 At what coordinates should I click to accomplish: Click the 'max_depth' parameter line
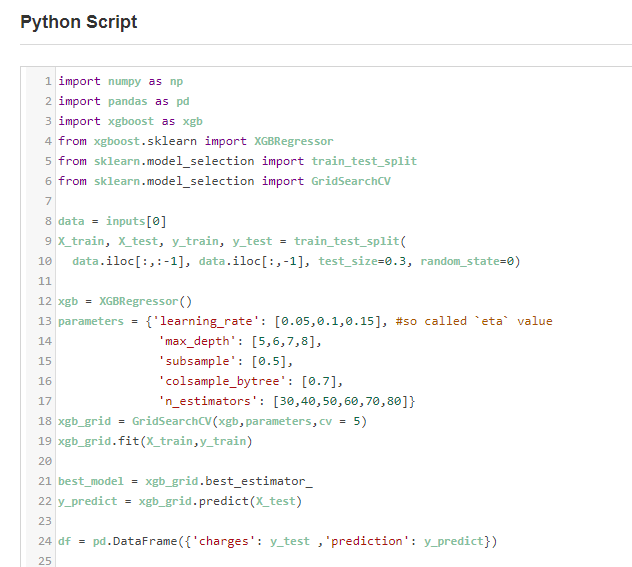[240, 341]
